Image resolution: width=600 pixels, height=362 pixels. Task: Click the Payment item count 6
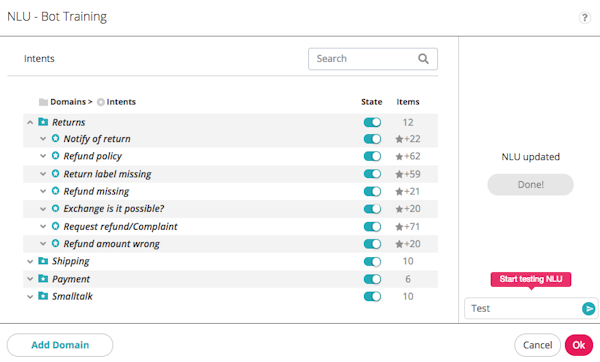408,279
